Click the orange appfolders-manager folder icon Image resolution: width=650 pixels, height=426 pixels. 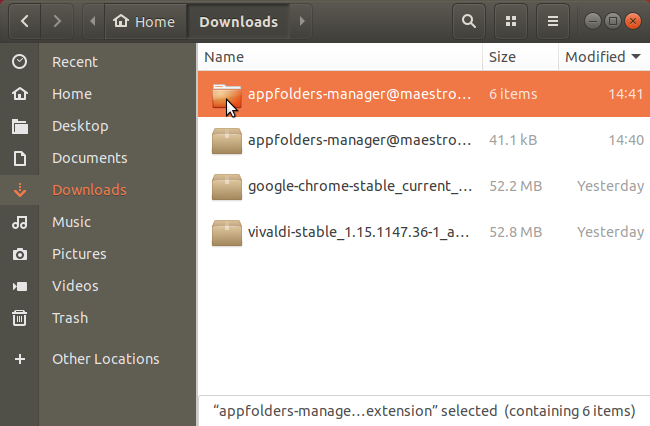[227, 95]
